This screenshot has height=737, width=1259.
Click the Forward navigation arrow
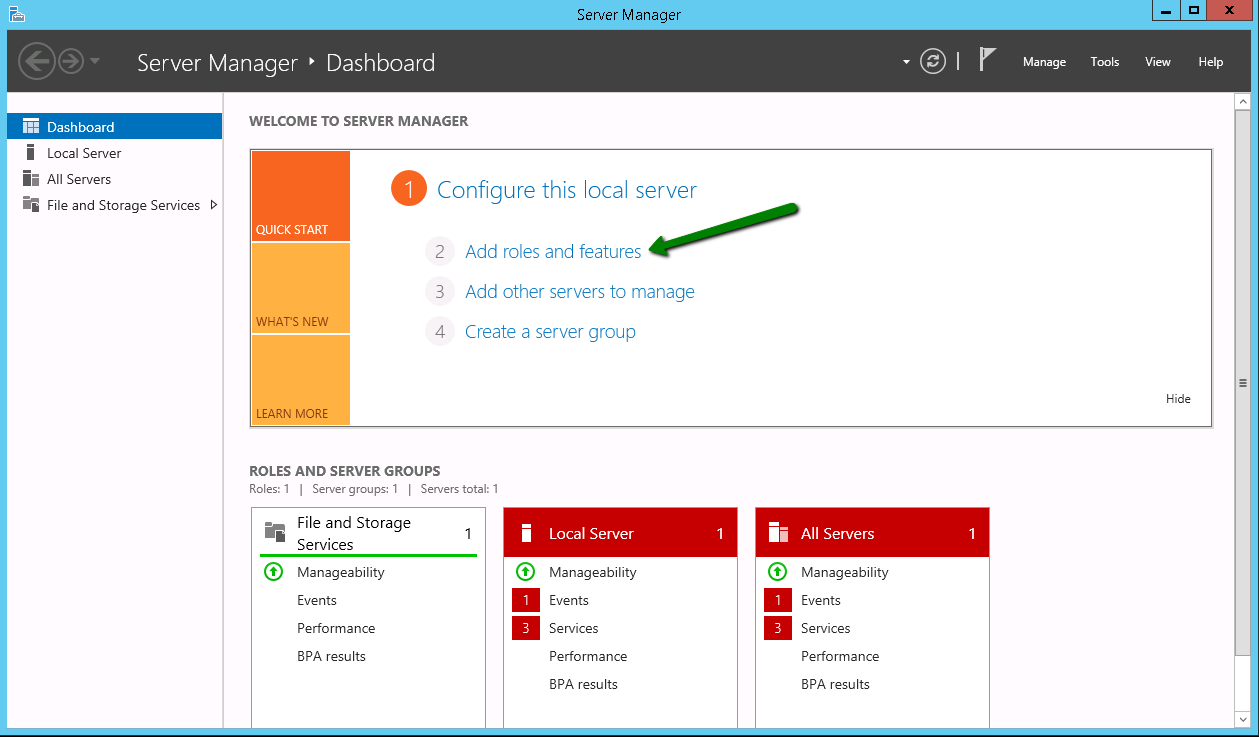pyautogui.click(x=70, y=62)
